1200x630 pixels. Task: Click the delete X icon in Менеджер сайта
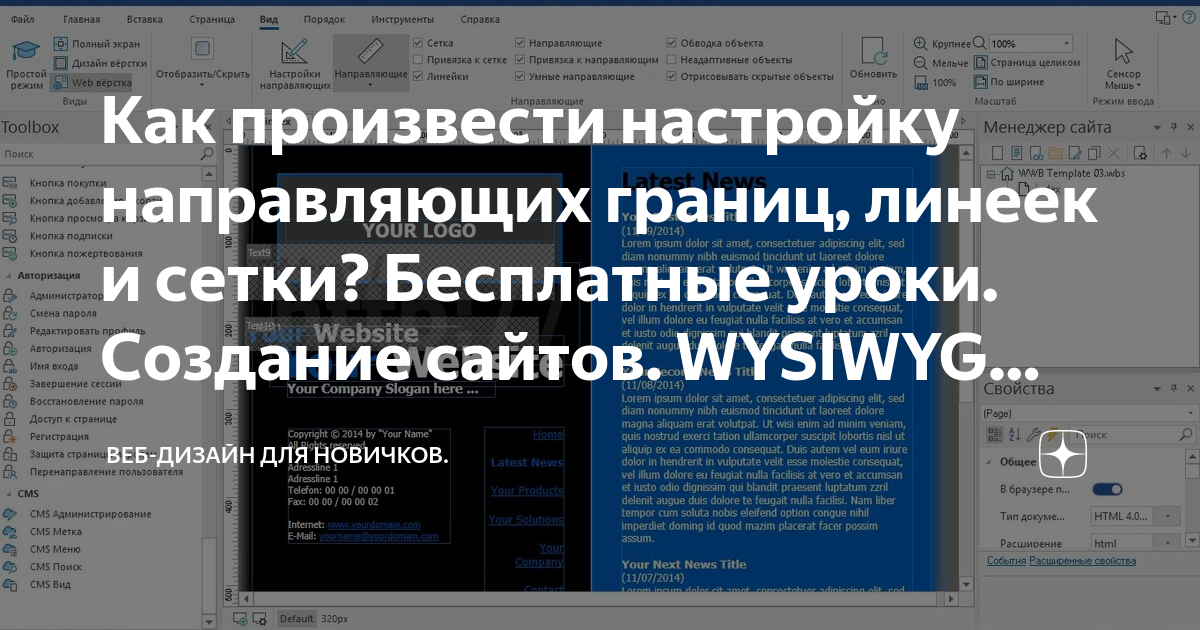tap(1115, 152)
